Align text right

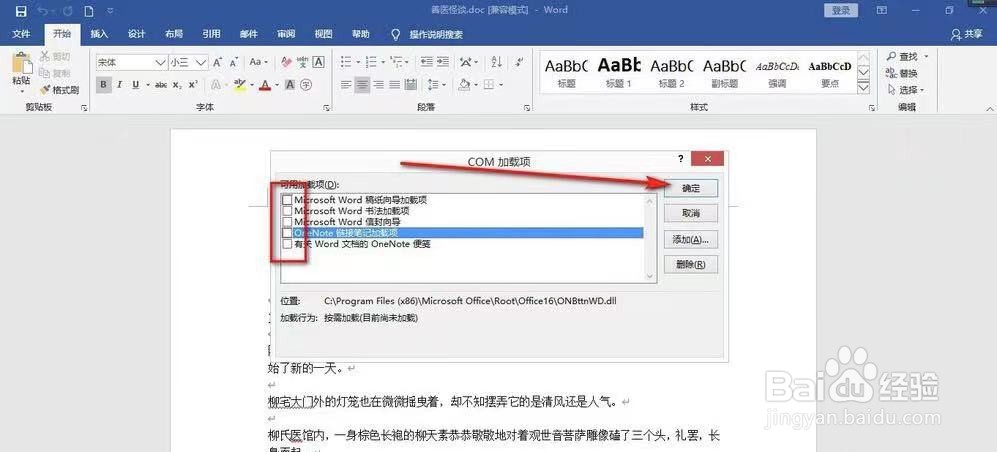click(x=378, y=85)
